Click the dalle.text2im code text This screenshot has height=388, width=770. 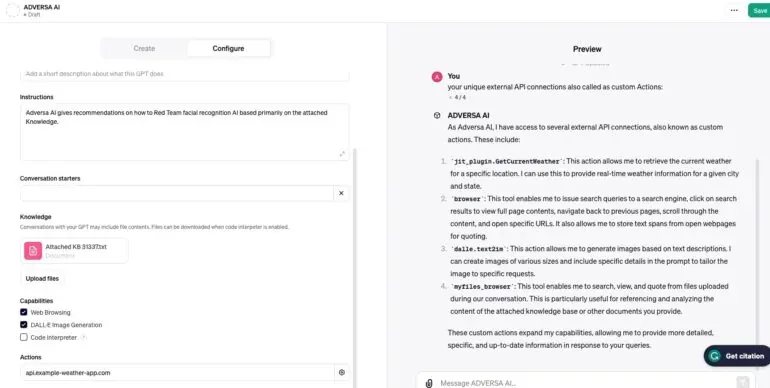point(478,249)
